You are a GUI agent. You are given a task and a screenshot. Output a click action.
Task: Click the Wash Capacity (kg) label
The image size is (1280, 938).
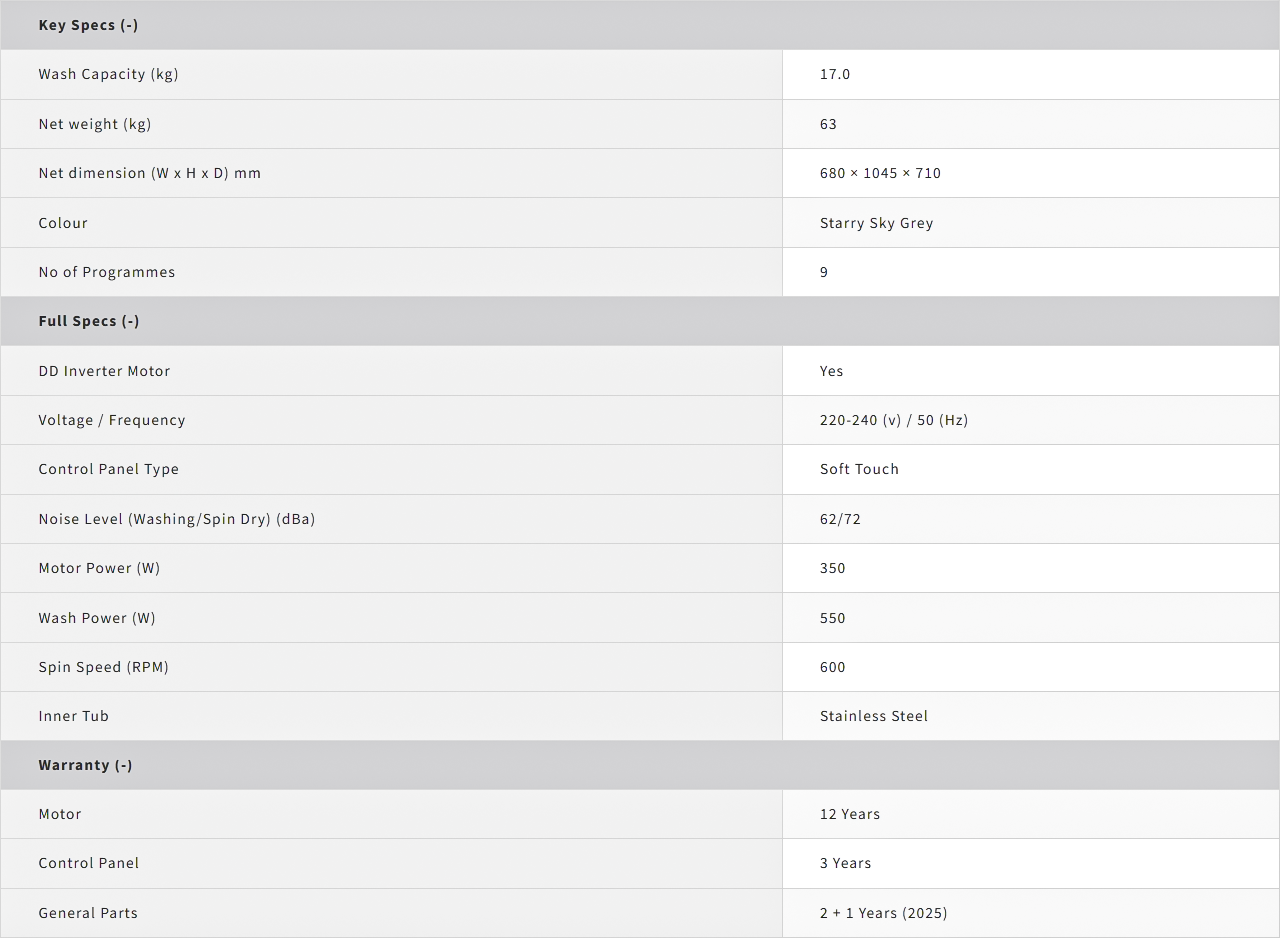(108, 74)
